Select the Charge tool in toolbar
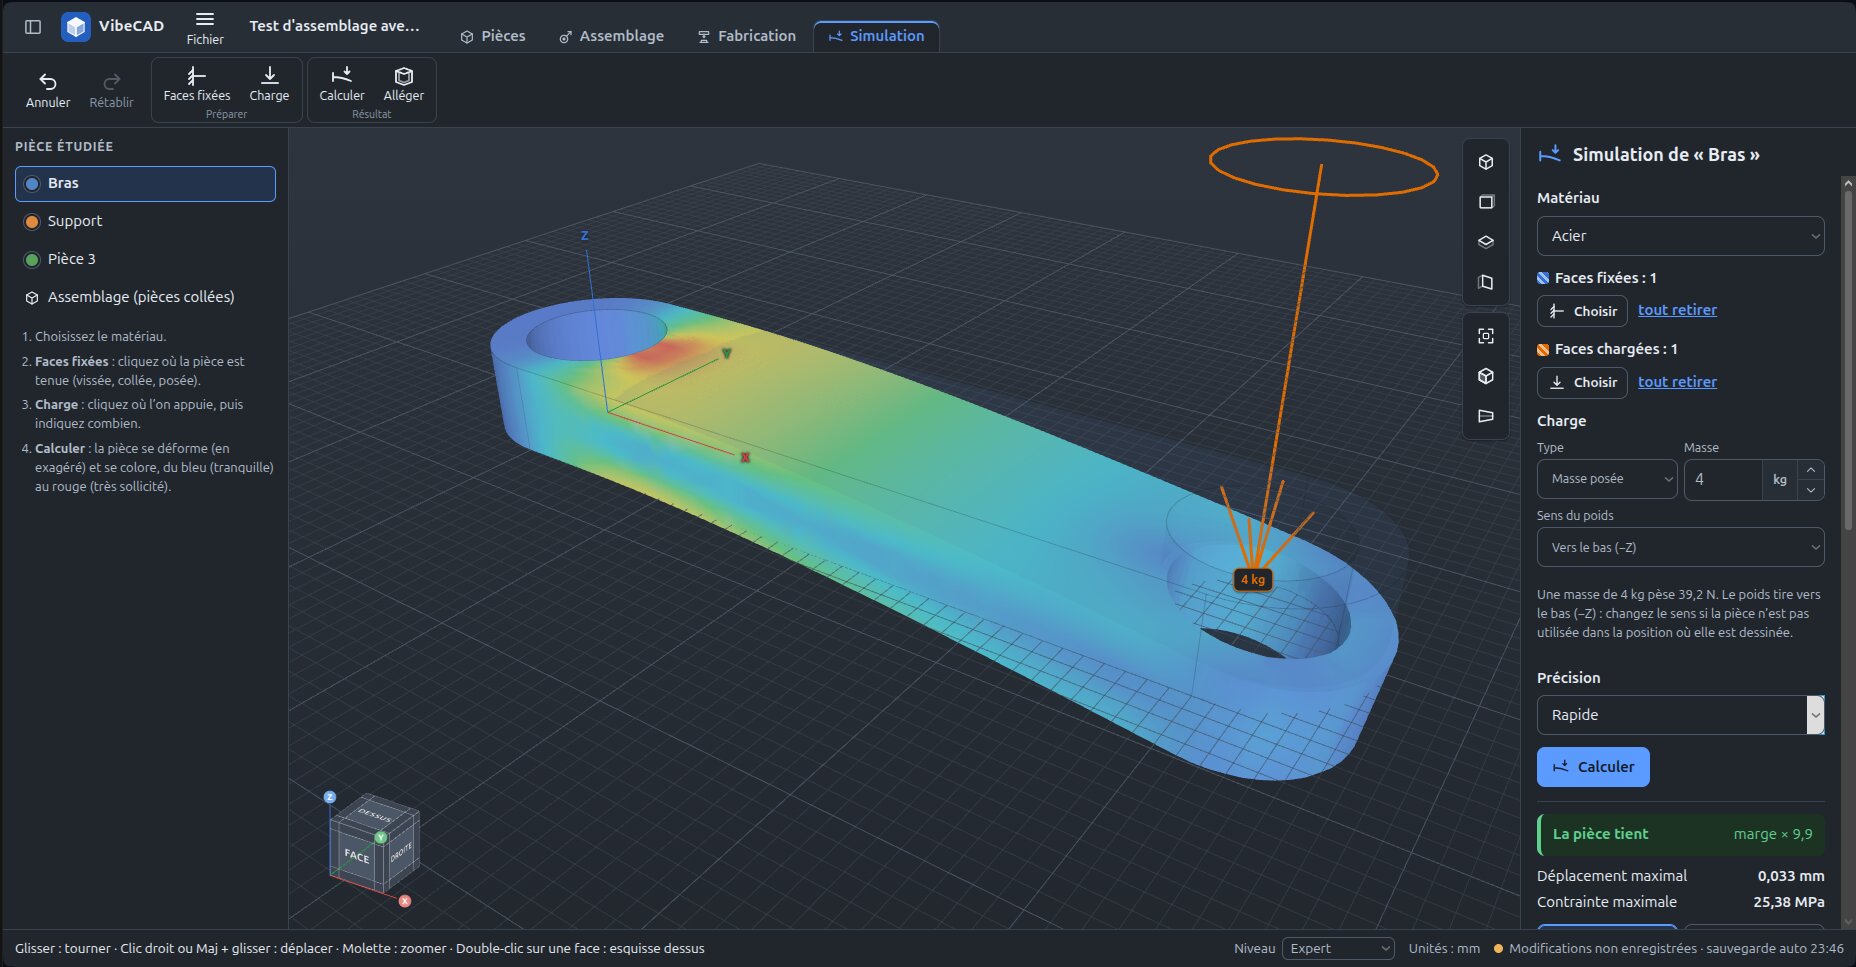Image resolution: width=1856 pixels, height=967 pixels. pos(269,84)
